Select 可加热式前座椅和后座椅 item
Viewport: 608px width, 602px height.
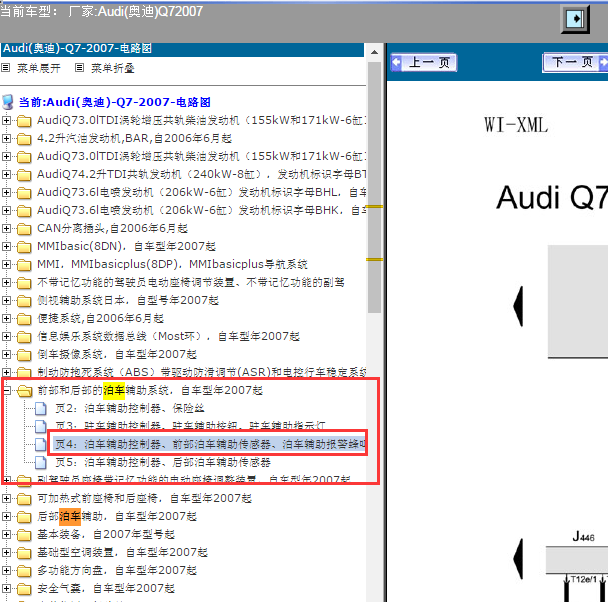pyautogui.click(x=144, y=498)
